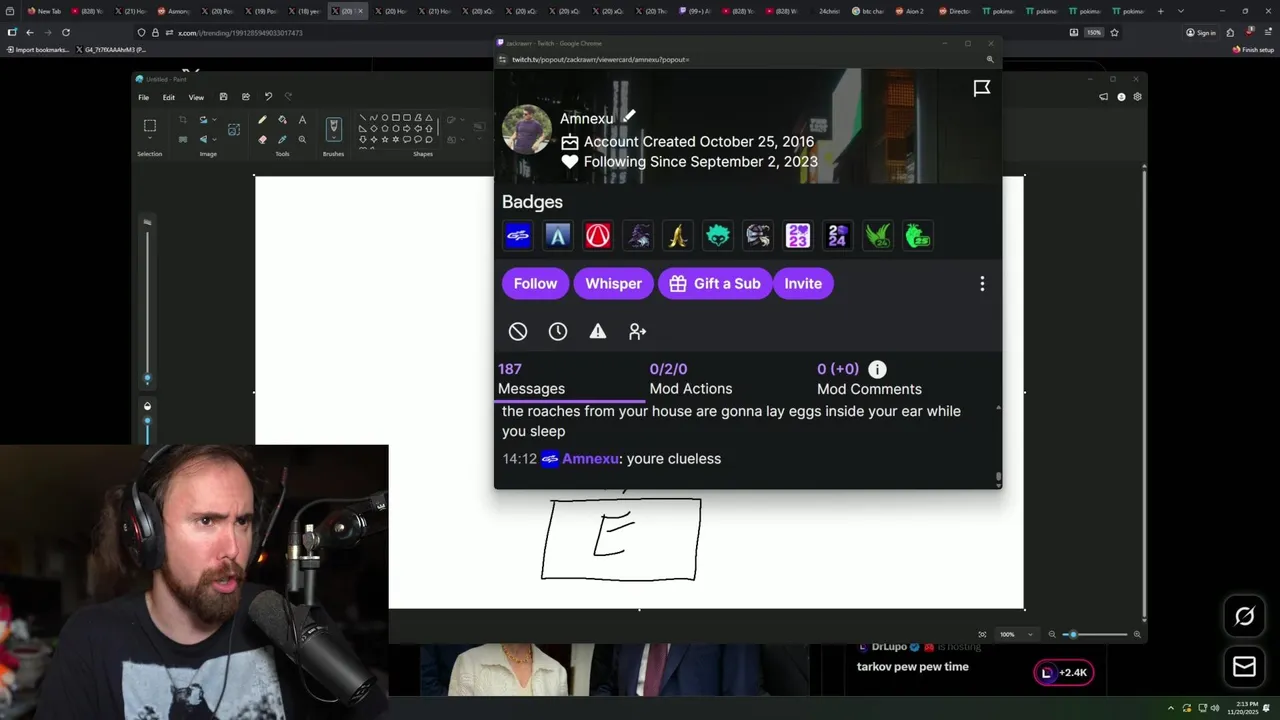Bookmark this page with star icon
Image resolution: width=1280 pixels, height=720 pixels.
pos(1114,32)
